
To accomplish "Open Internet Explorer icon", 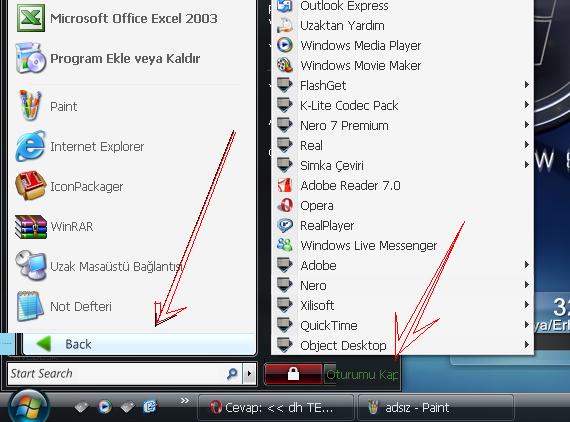I will 31,146.
